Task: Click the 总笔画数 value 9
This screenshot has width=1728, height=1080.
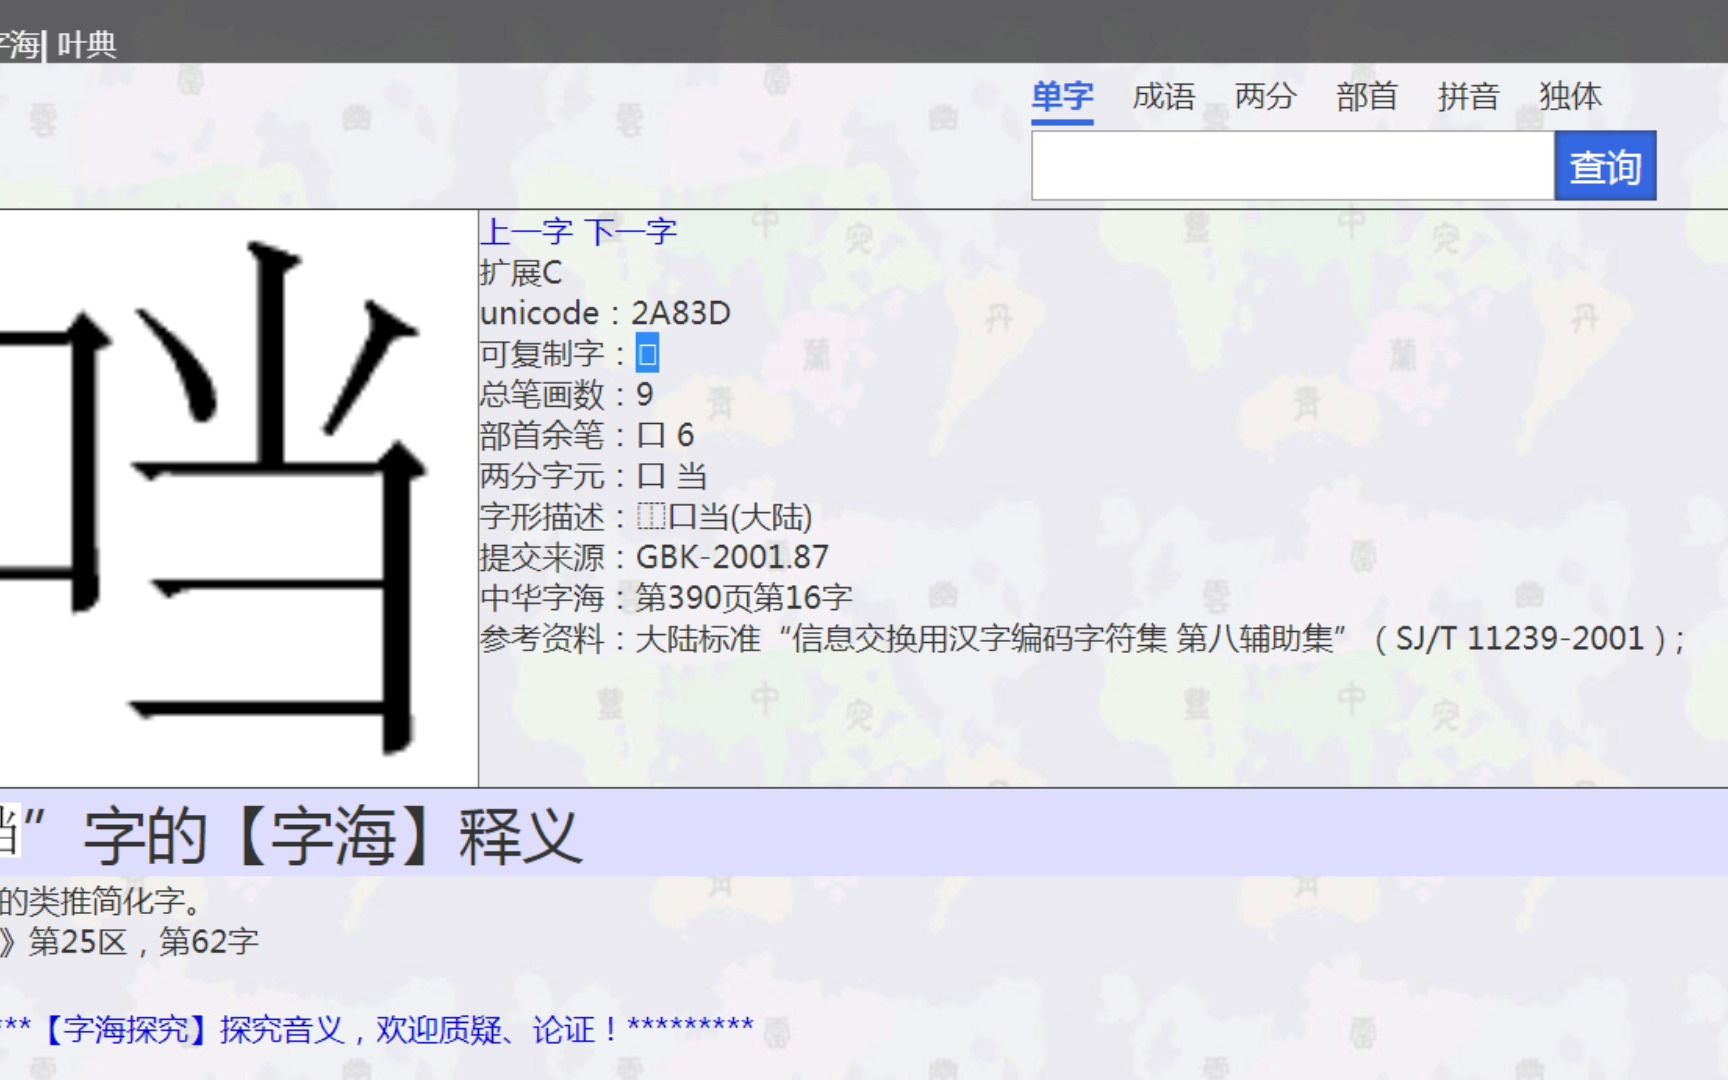Action: click(x=644, y=394)
